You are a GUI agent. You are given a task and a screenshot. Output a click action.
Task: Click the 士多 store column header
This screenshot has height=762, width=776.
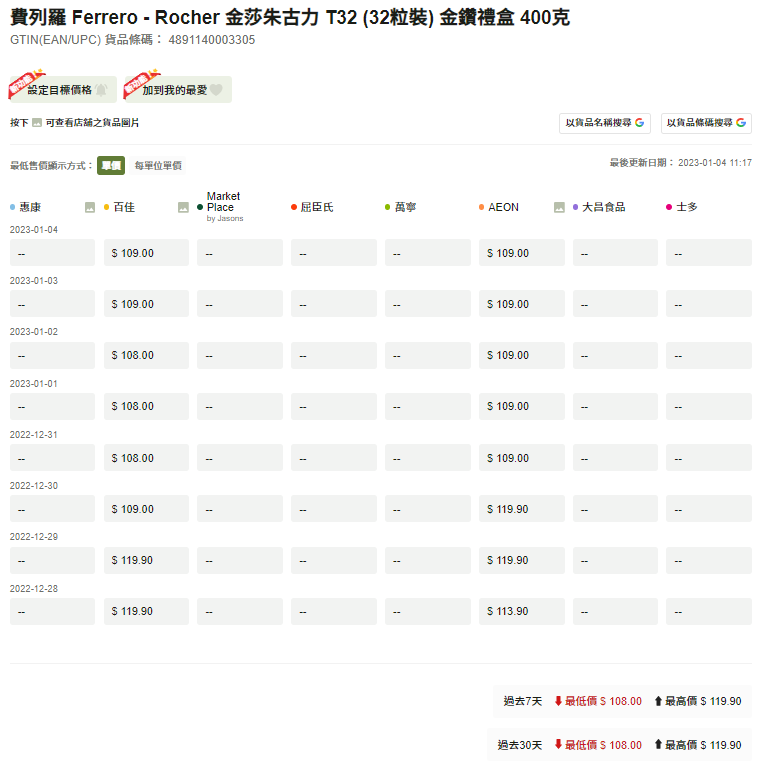(687, 207)
